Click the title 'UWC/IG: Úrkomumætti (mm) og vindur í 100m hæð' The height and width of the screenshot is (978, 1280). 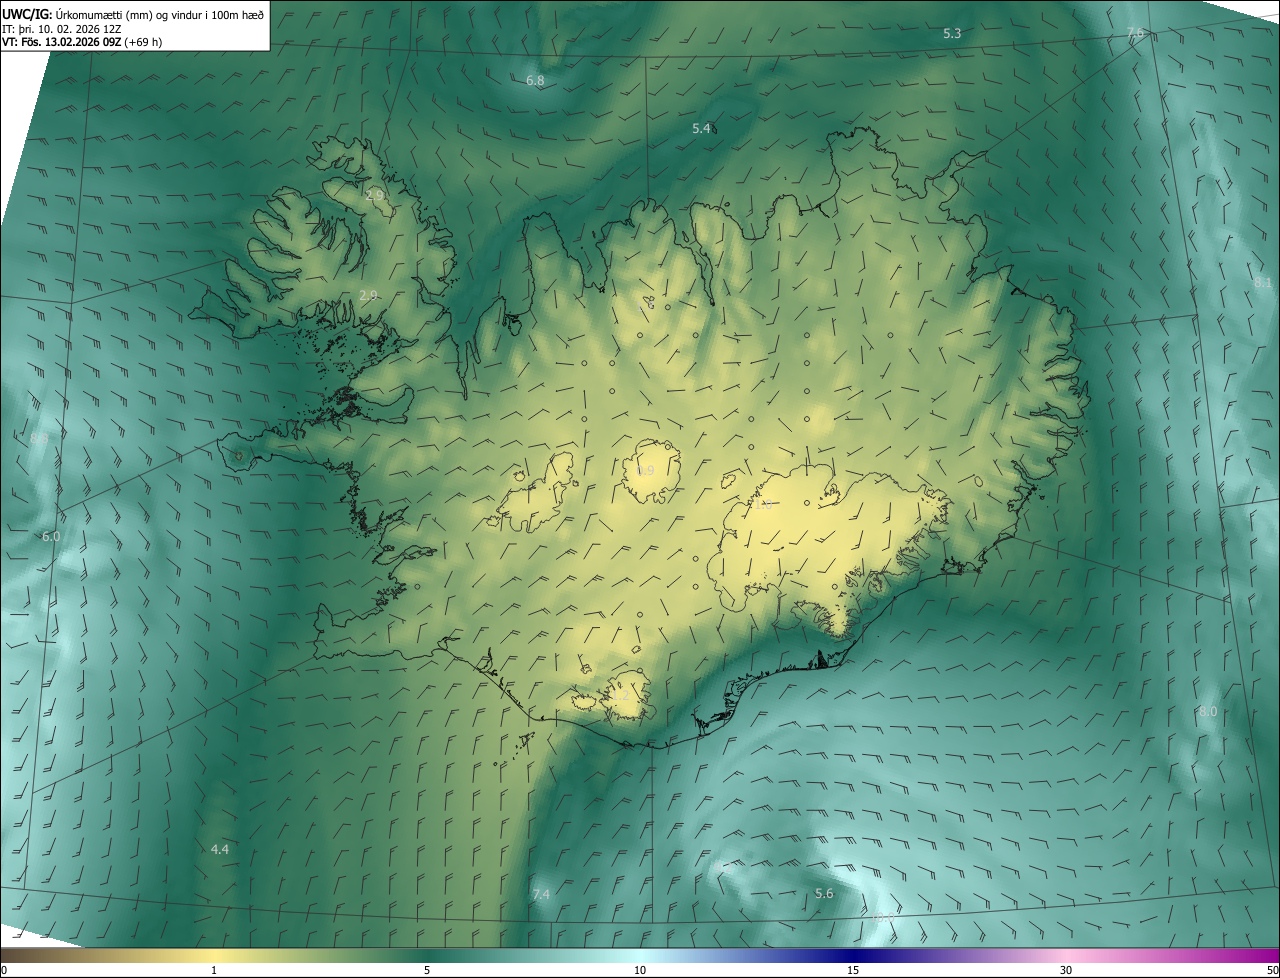(133, 14)
